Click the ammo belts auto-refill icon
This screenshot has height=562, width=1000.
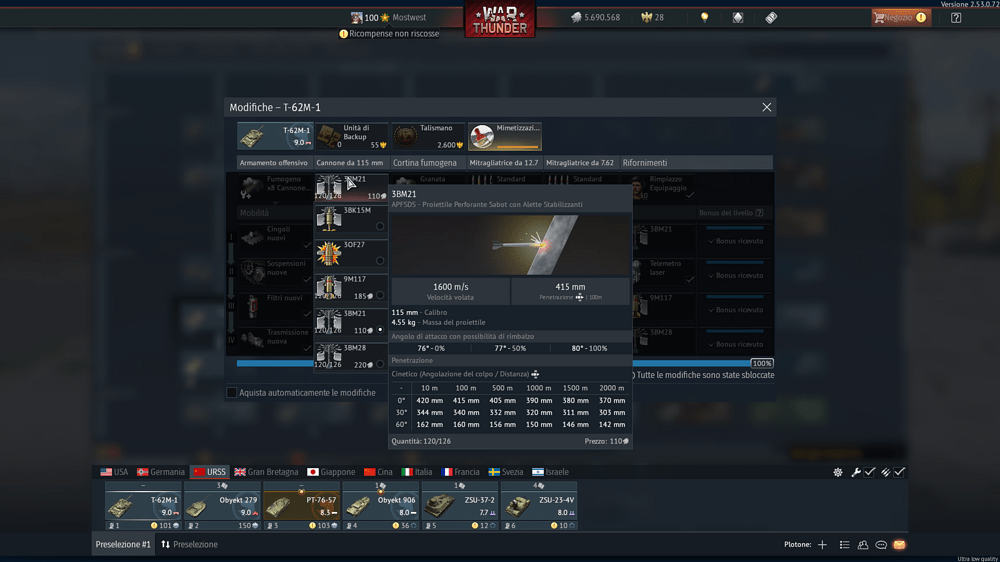click(x=885, y=472)
